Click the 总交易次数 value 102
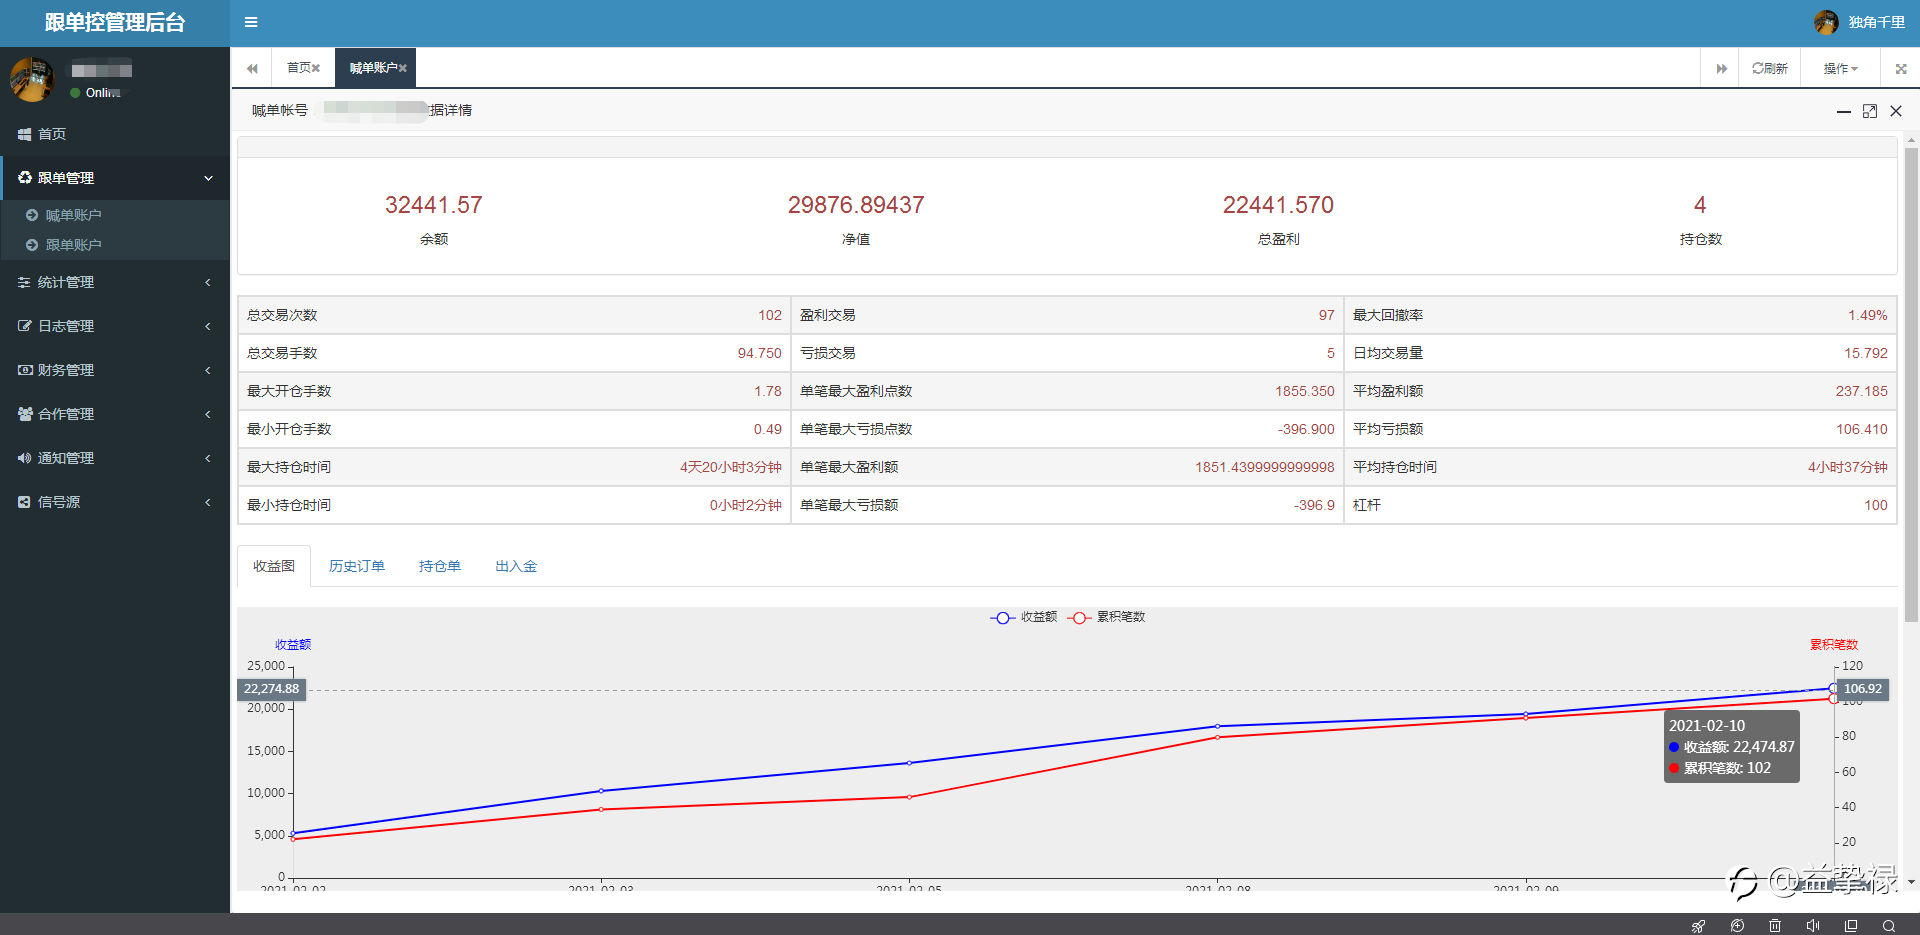Screen dimensions: 1920x935 pyautogui.click(x=770, y=315)
